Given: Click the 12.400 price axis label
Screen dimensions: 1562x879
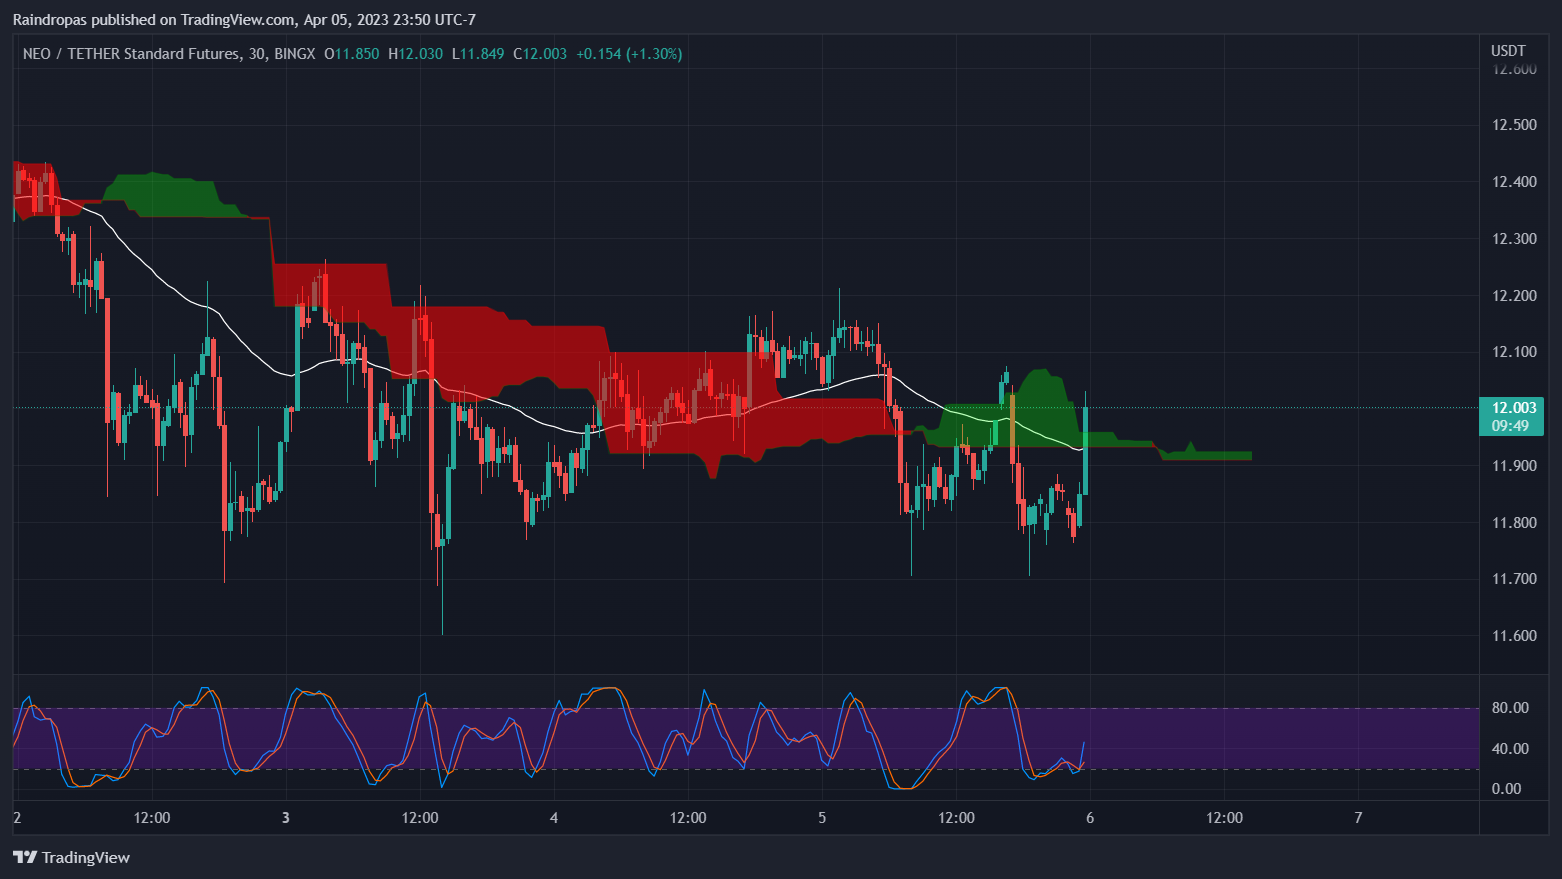Looking at the screenshot, I should 1514,182.
